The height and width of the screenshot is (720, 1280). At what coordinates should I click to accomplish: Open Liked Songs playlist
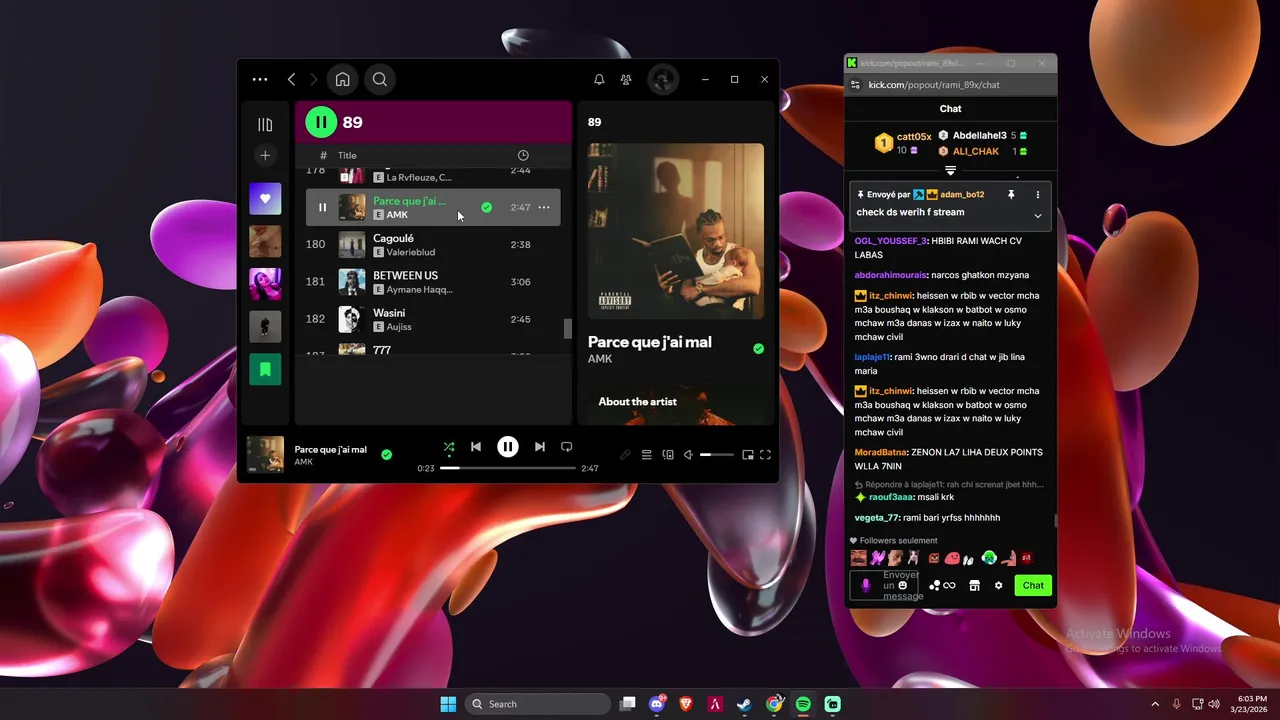point(265,198)
